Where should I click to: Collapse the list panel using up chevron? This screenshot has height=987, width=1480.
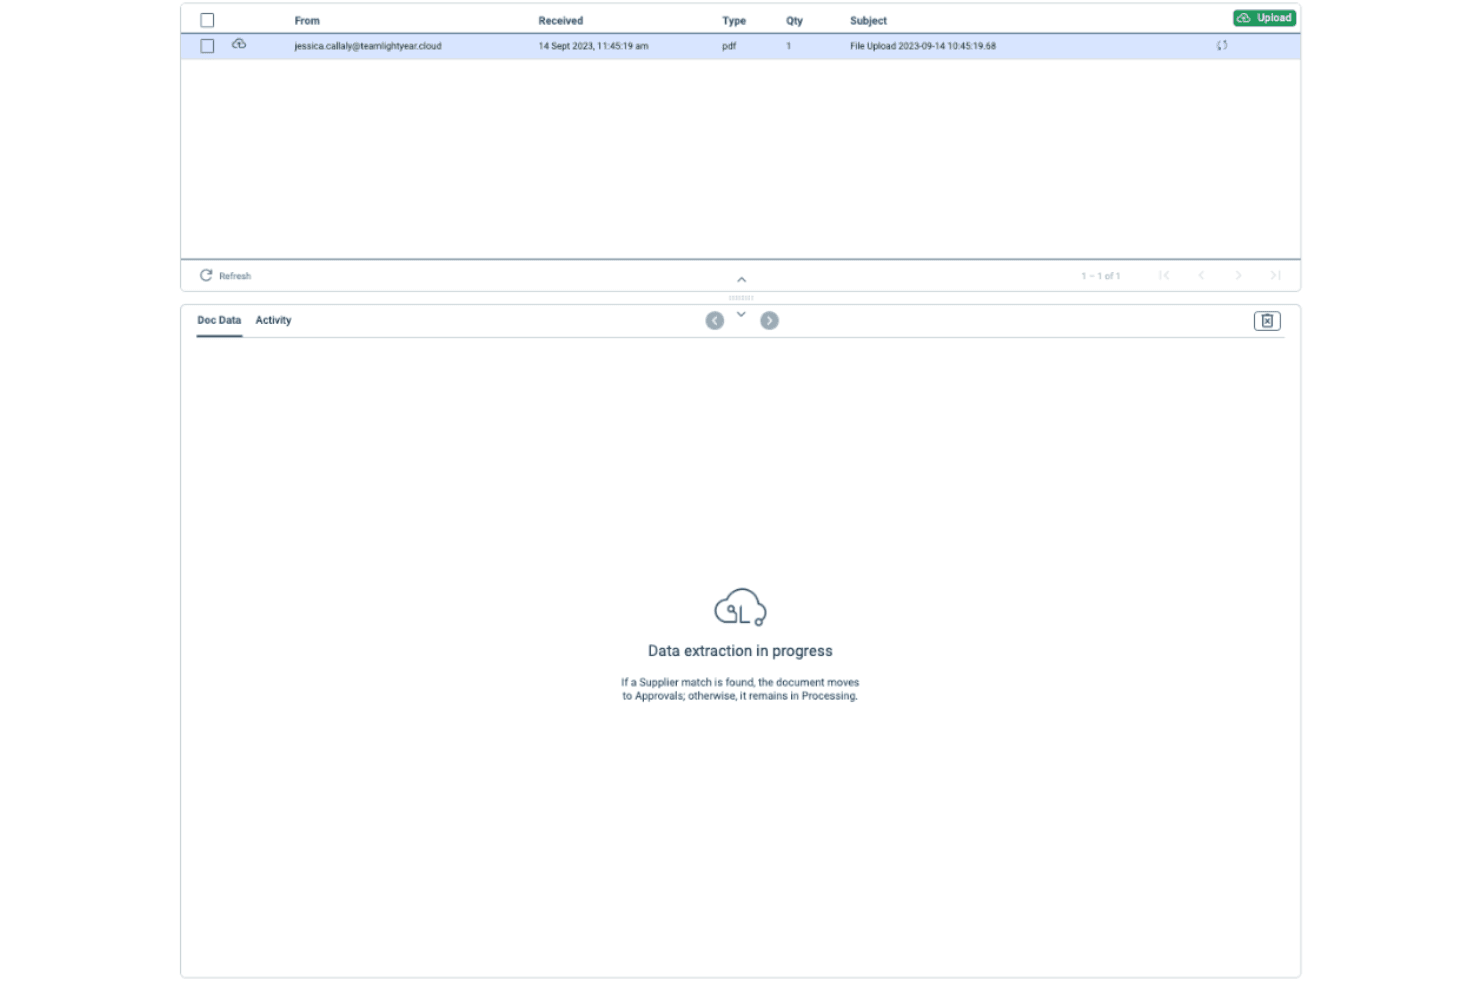pyautogui.click(x=741, y=280)
